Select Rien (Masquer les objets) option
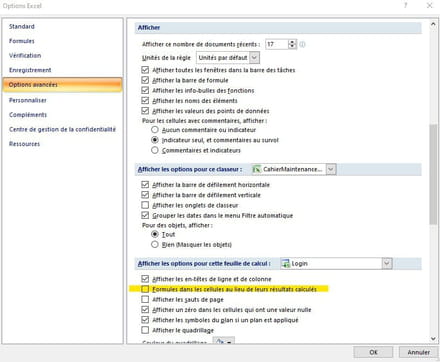 pyautogui.click(x=155, y=245)
